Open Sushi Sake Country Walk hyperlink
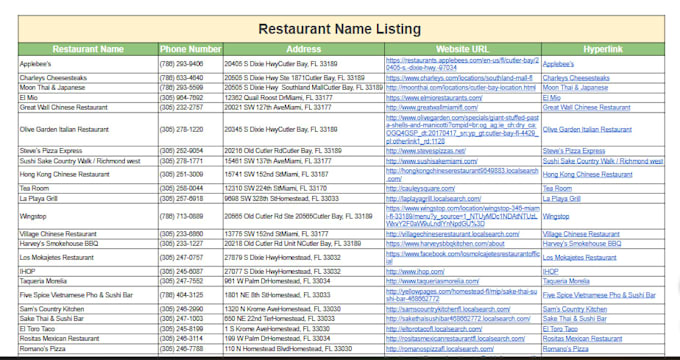This screenshot has height=360, width=680. [603, 161]
